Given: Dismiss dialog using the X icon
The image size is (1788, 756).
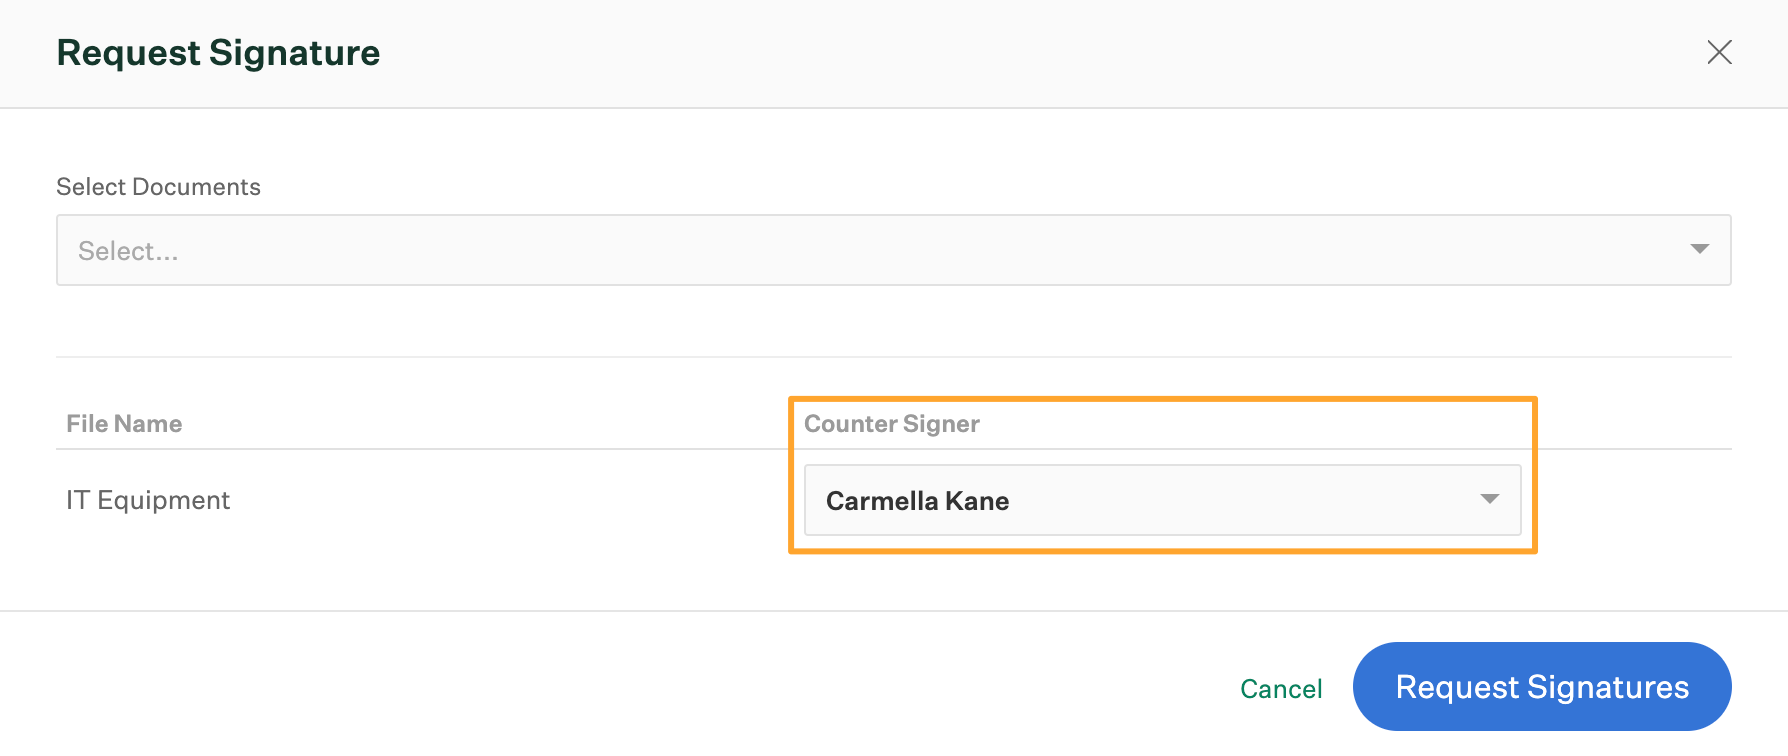Looking at the screenshot, I should coord(1719,52).
